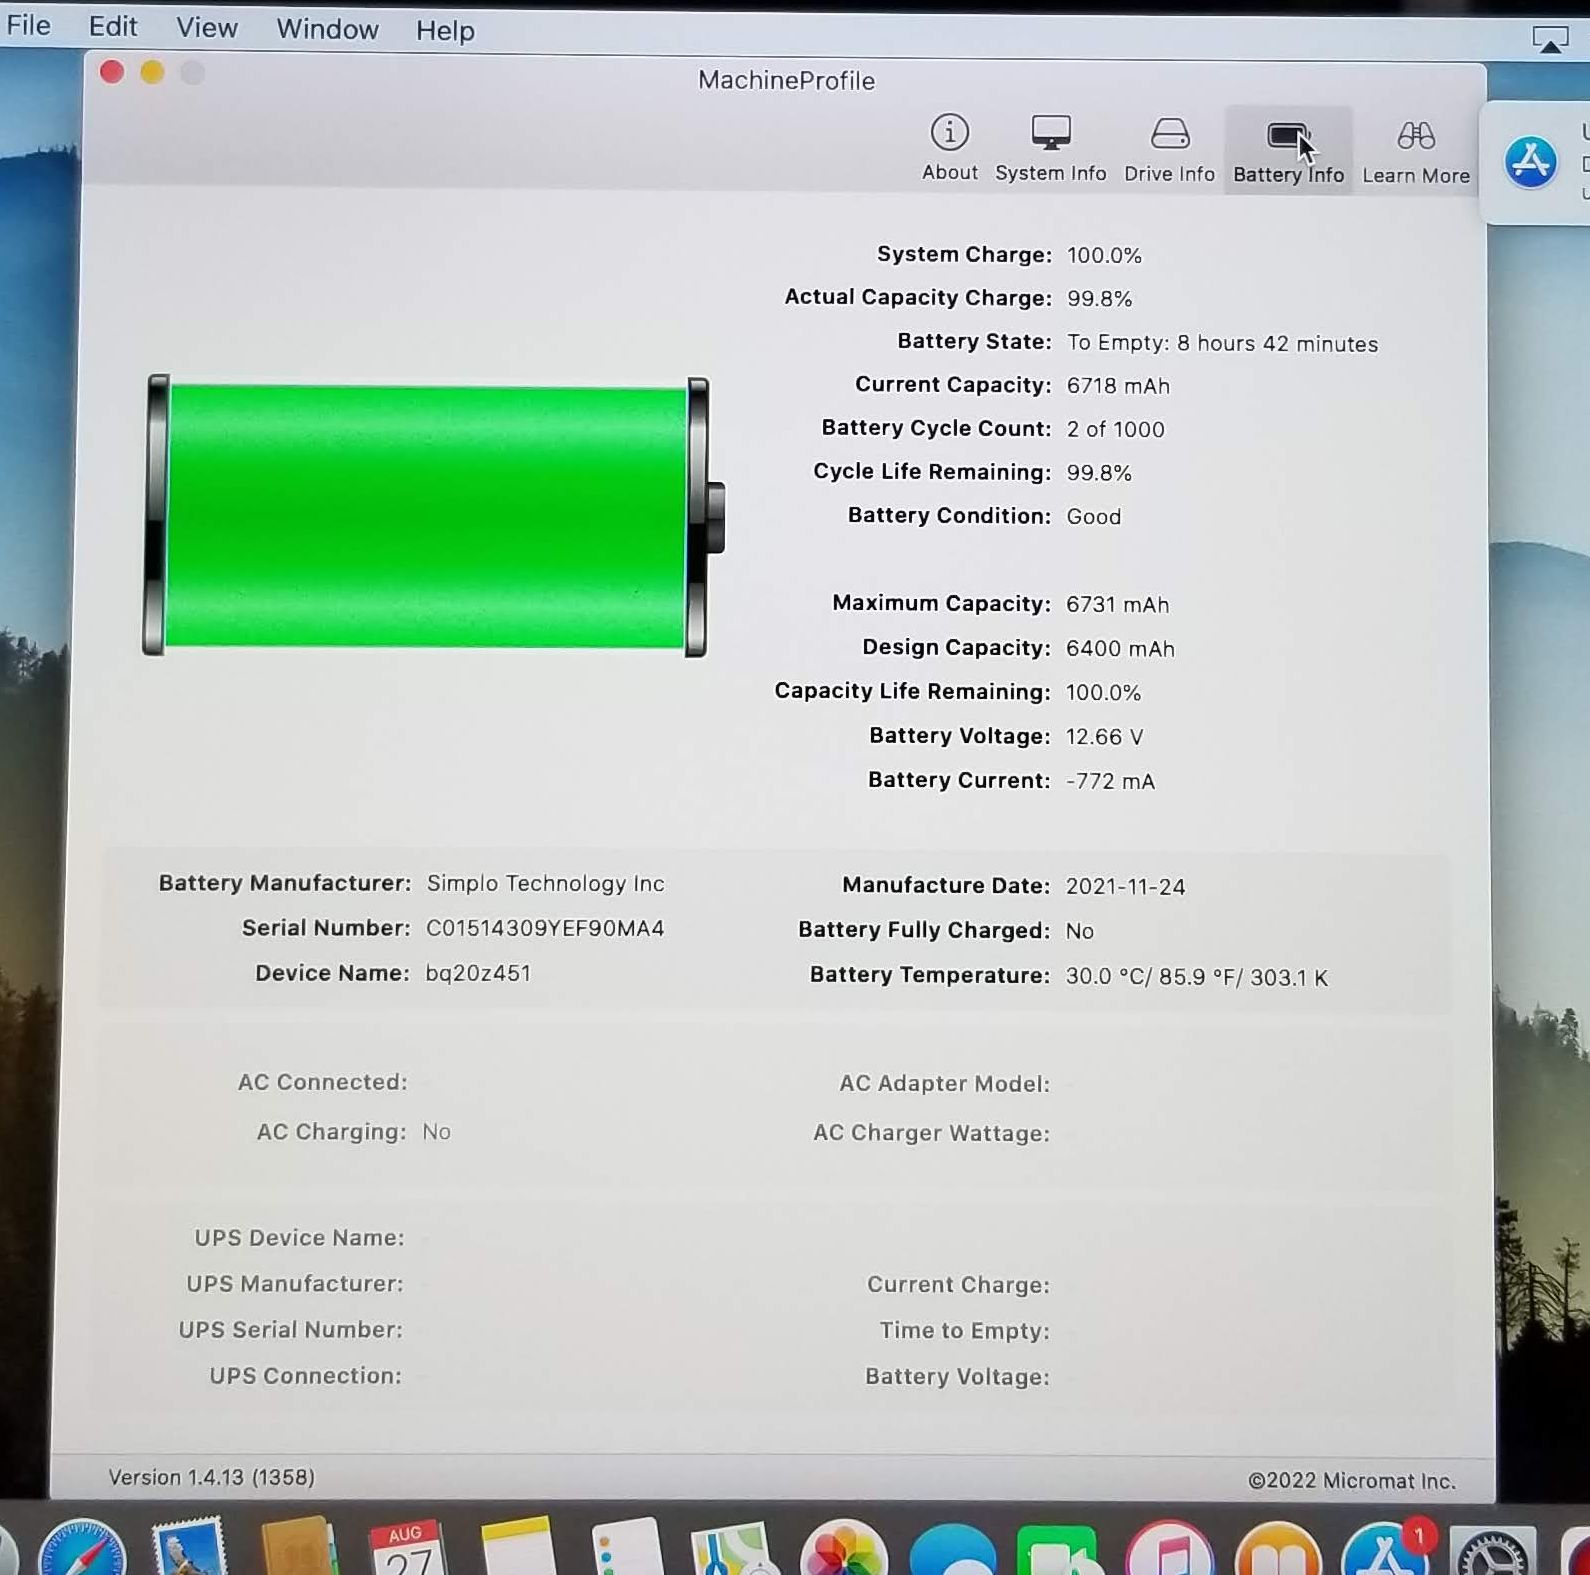Image resolution: width=1590 pixels, height=1575 pixels.
Task: Open the Edit menu
Action: coord(113,27)
